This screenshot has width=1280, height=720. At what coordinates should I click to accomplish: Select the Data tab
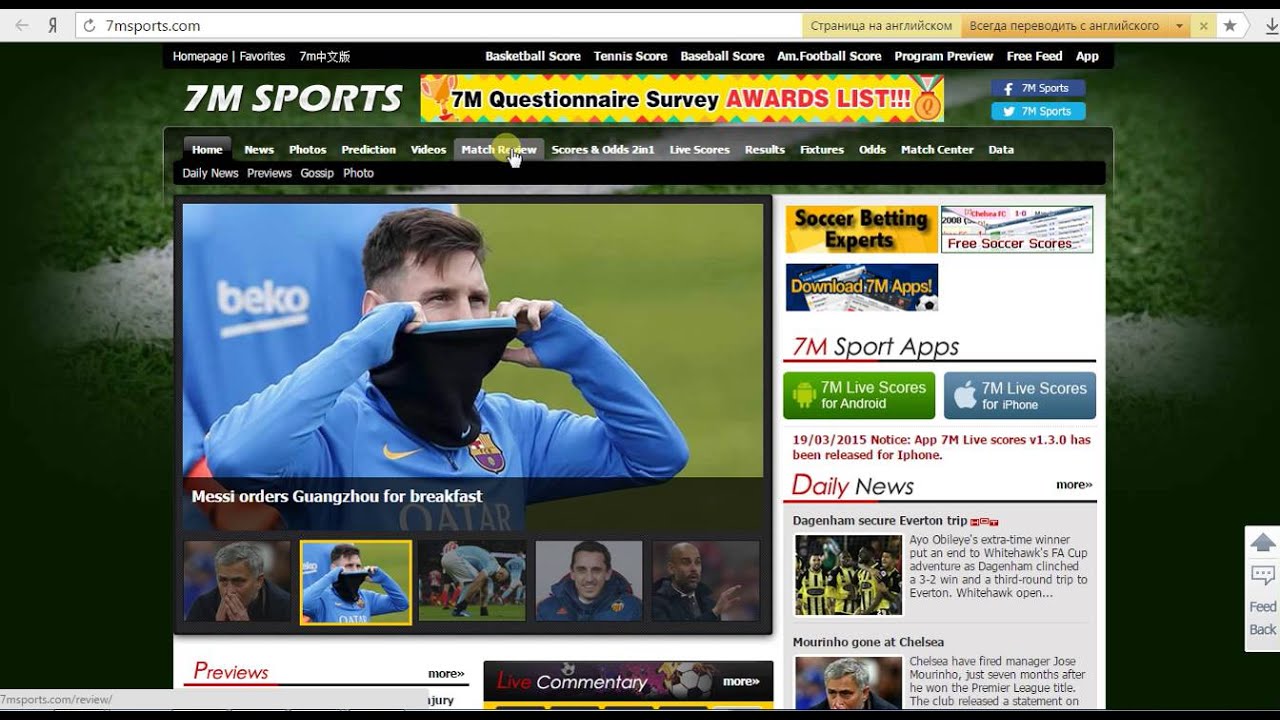coord(1001,149)
